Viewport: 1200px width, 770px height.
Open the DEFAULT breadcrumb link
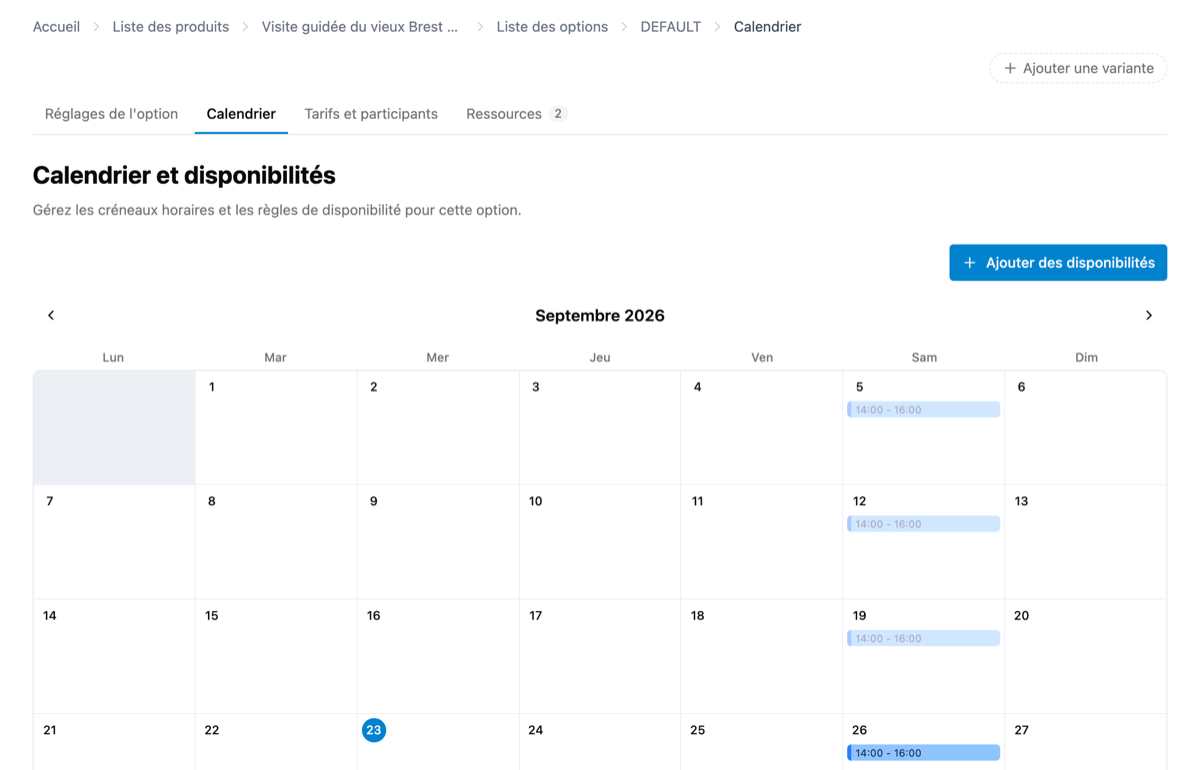click(671, 27)
